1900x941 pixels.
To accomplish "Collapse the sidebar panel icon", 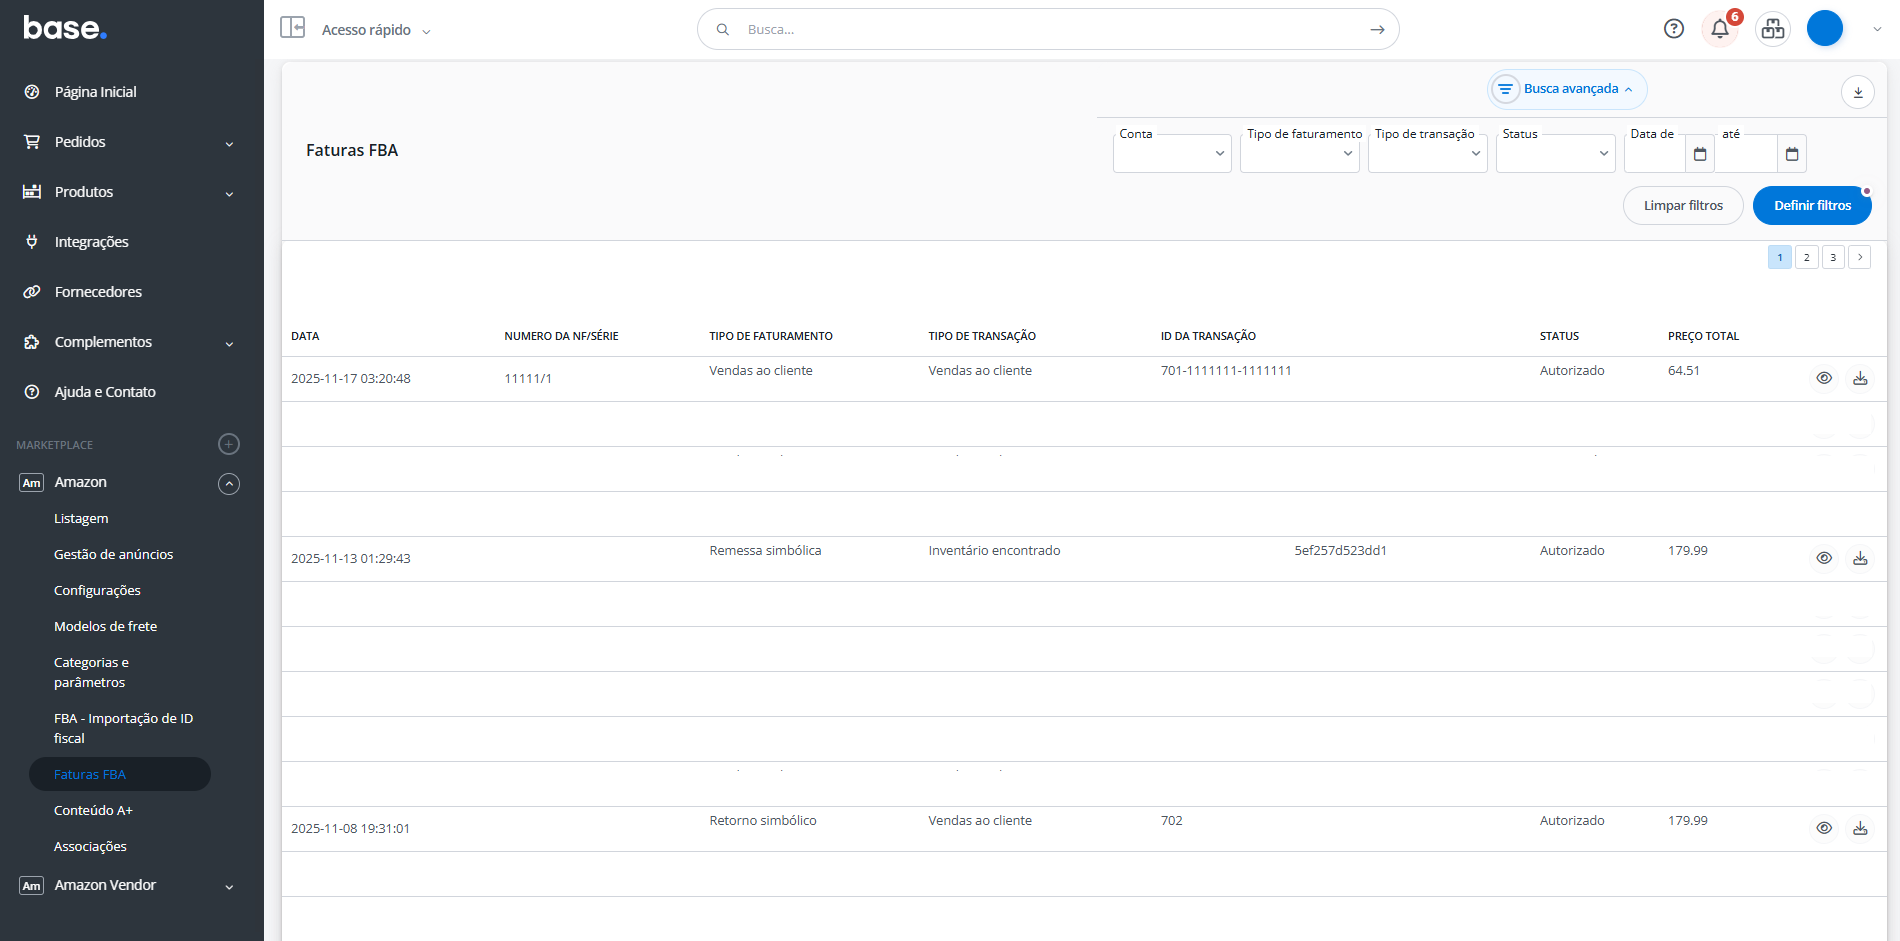I will (x=292, y=27).
